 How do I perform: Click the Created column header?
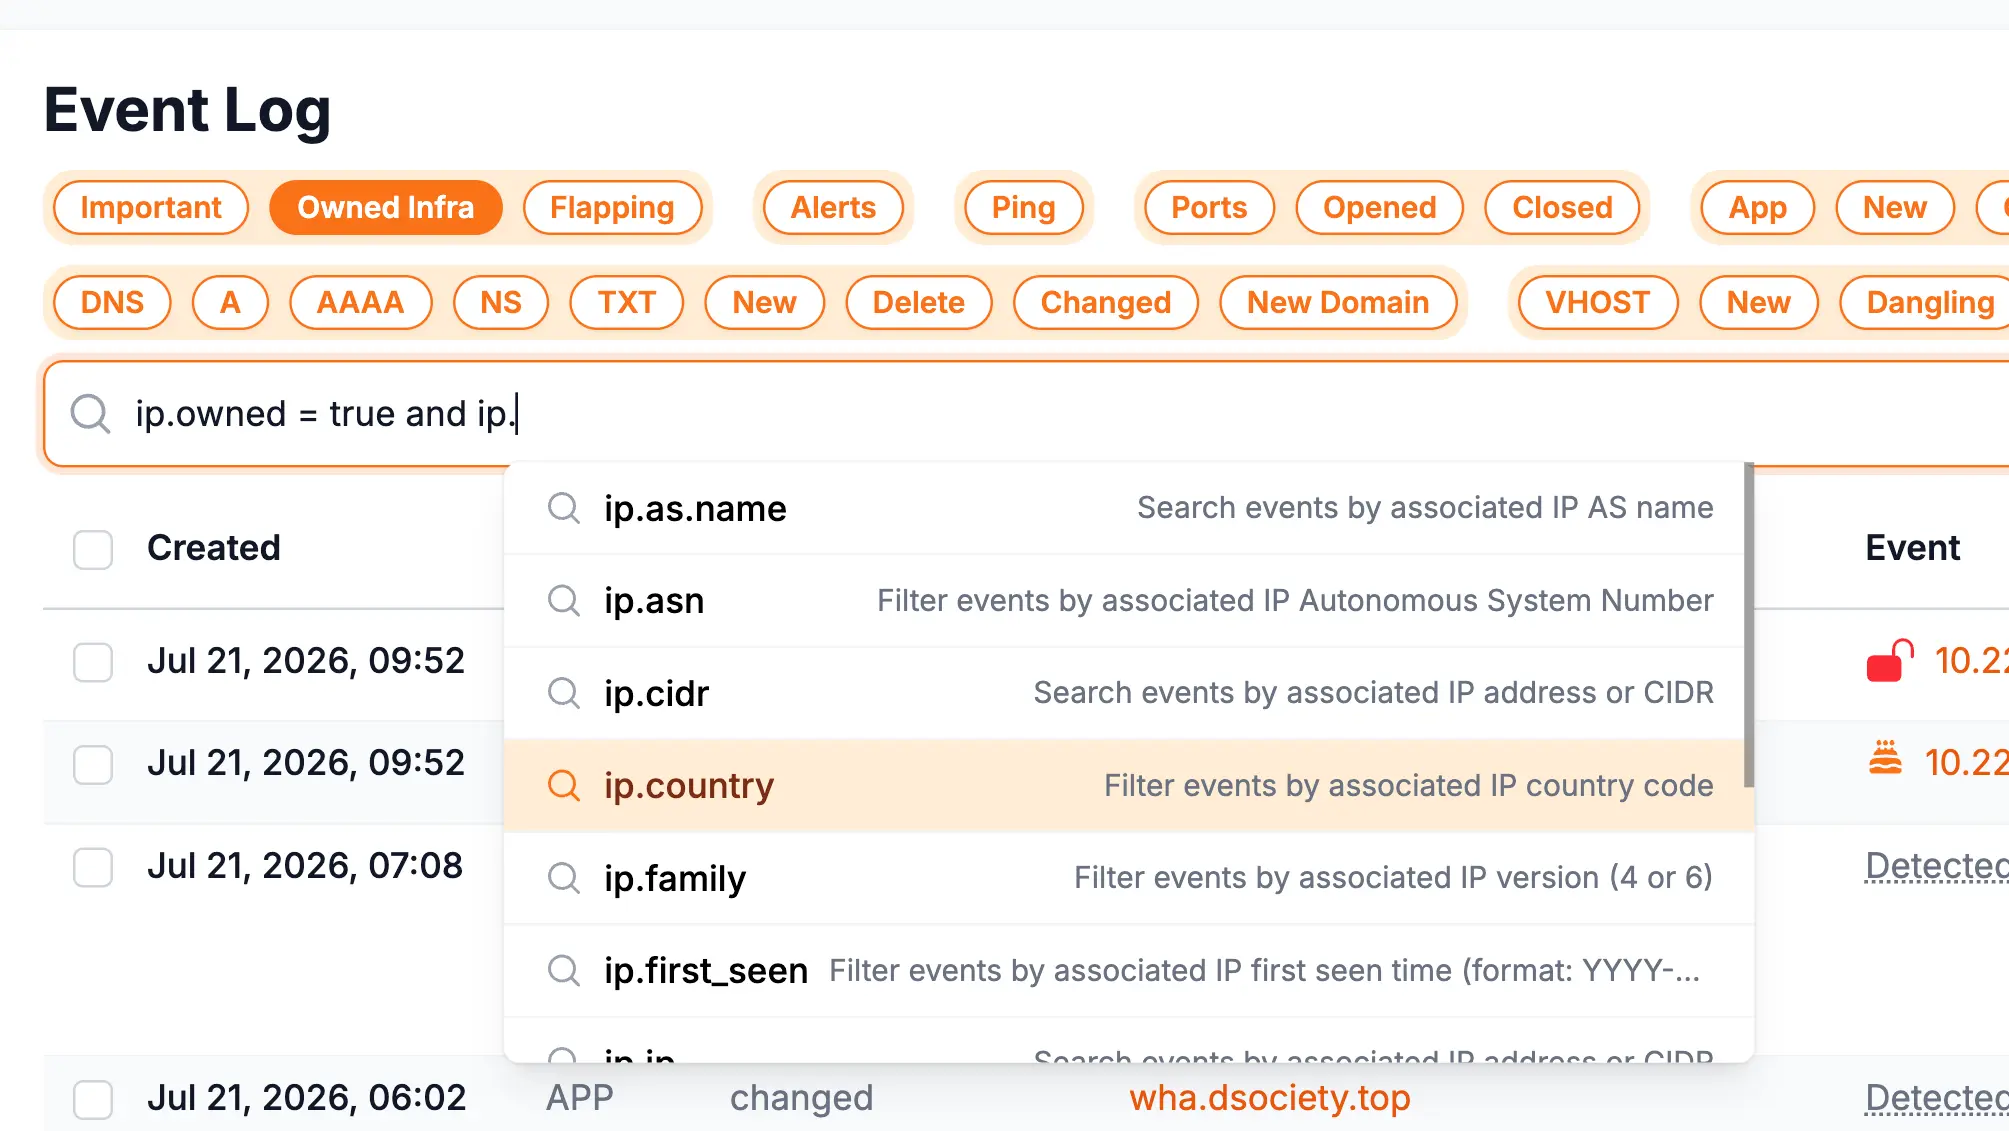tap(213, 548)
